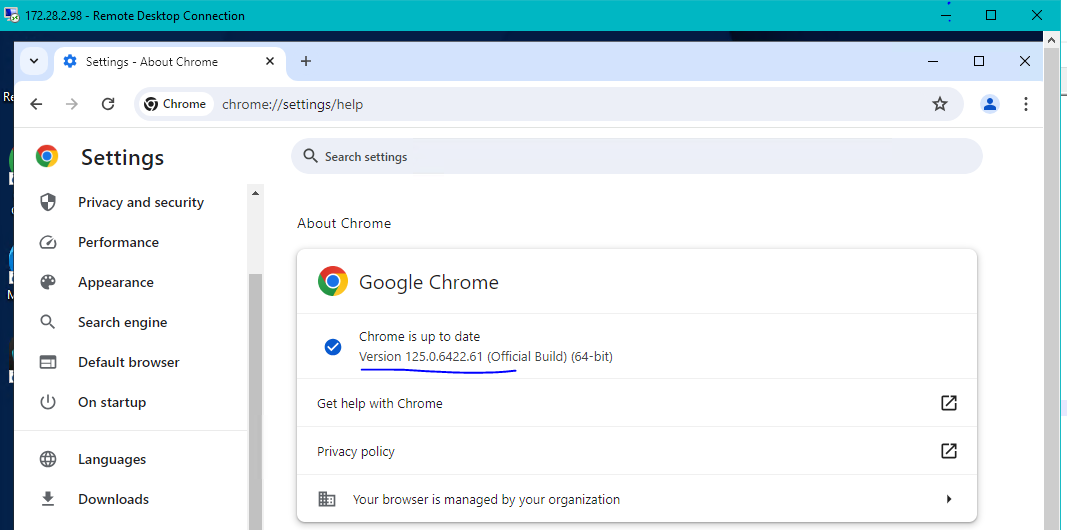This screenshot has width=1067, height=530.
Task: Click external link icon for Privacy policy
Action: click(x=949, y=450)
